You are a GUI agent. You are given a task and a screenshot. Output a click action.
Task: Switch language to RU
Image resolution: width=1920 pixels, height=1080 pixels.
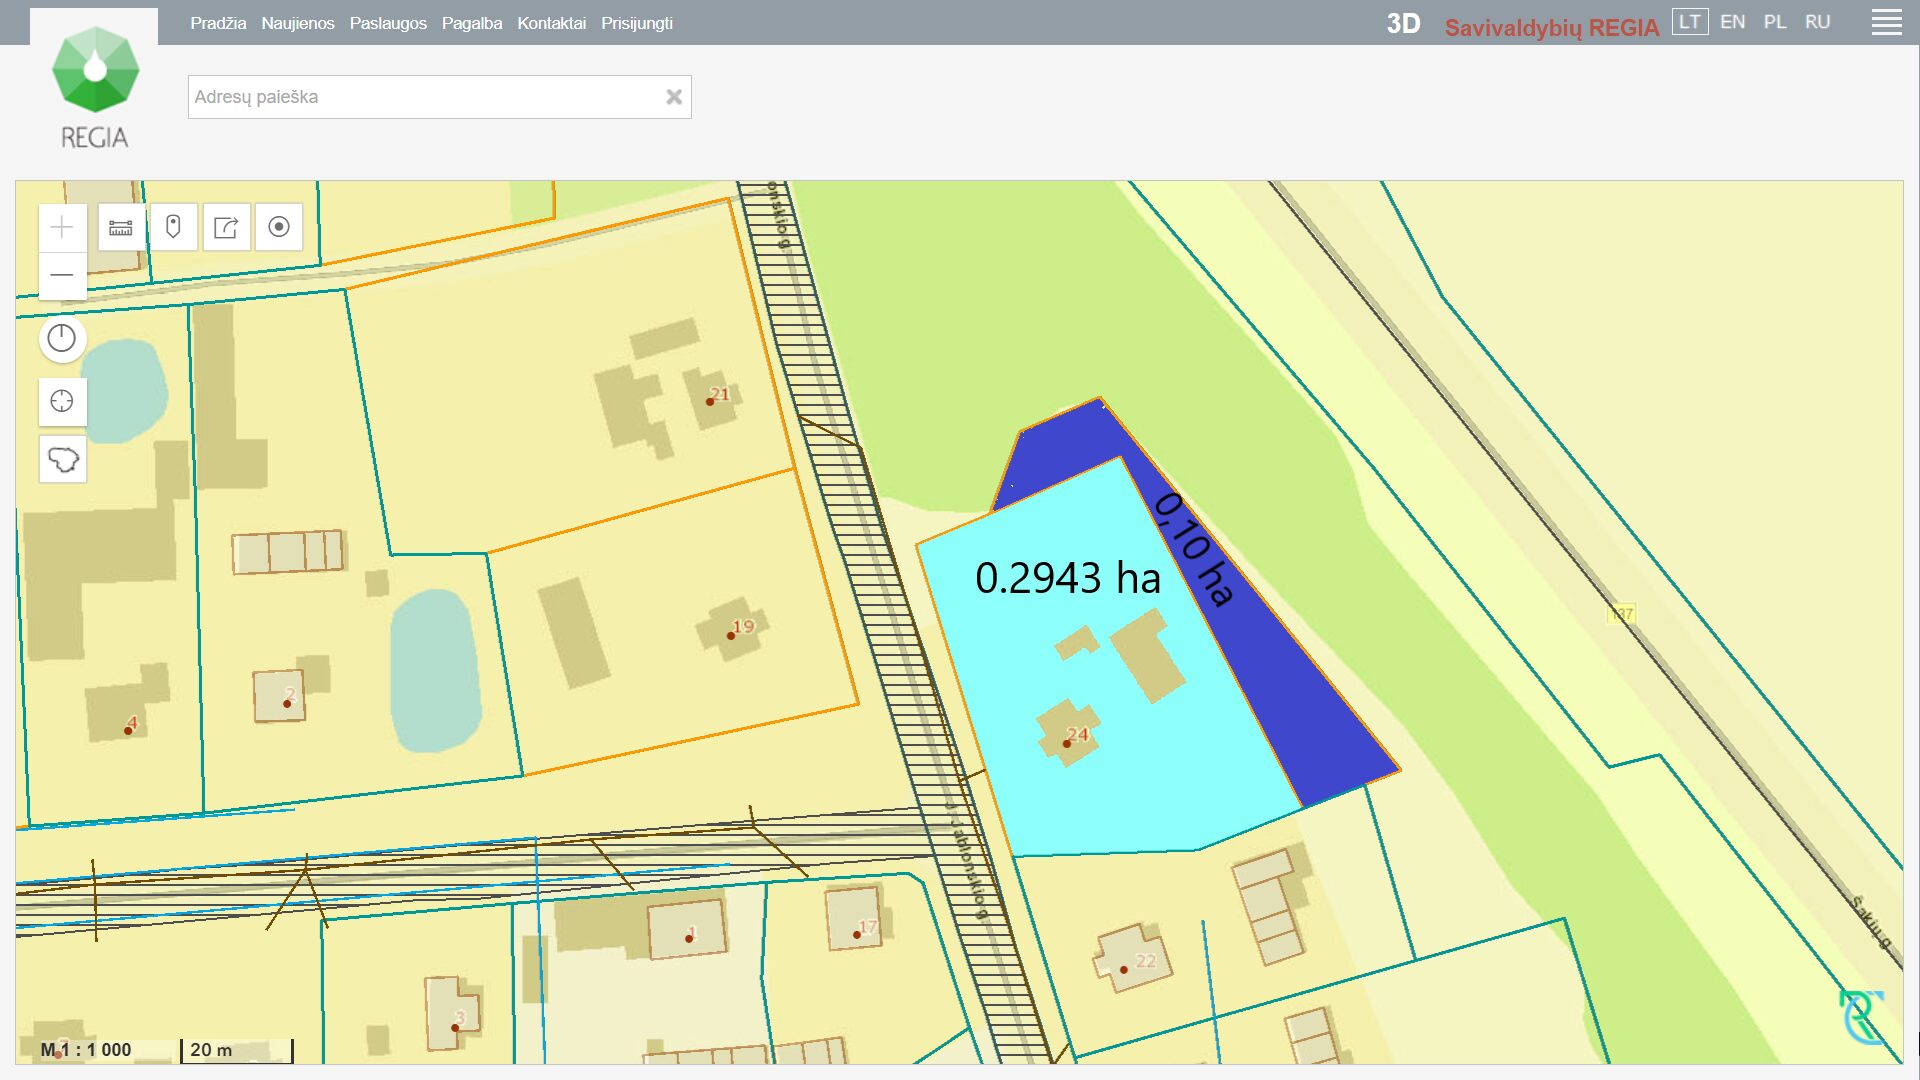[1817, 22]
